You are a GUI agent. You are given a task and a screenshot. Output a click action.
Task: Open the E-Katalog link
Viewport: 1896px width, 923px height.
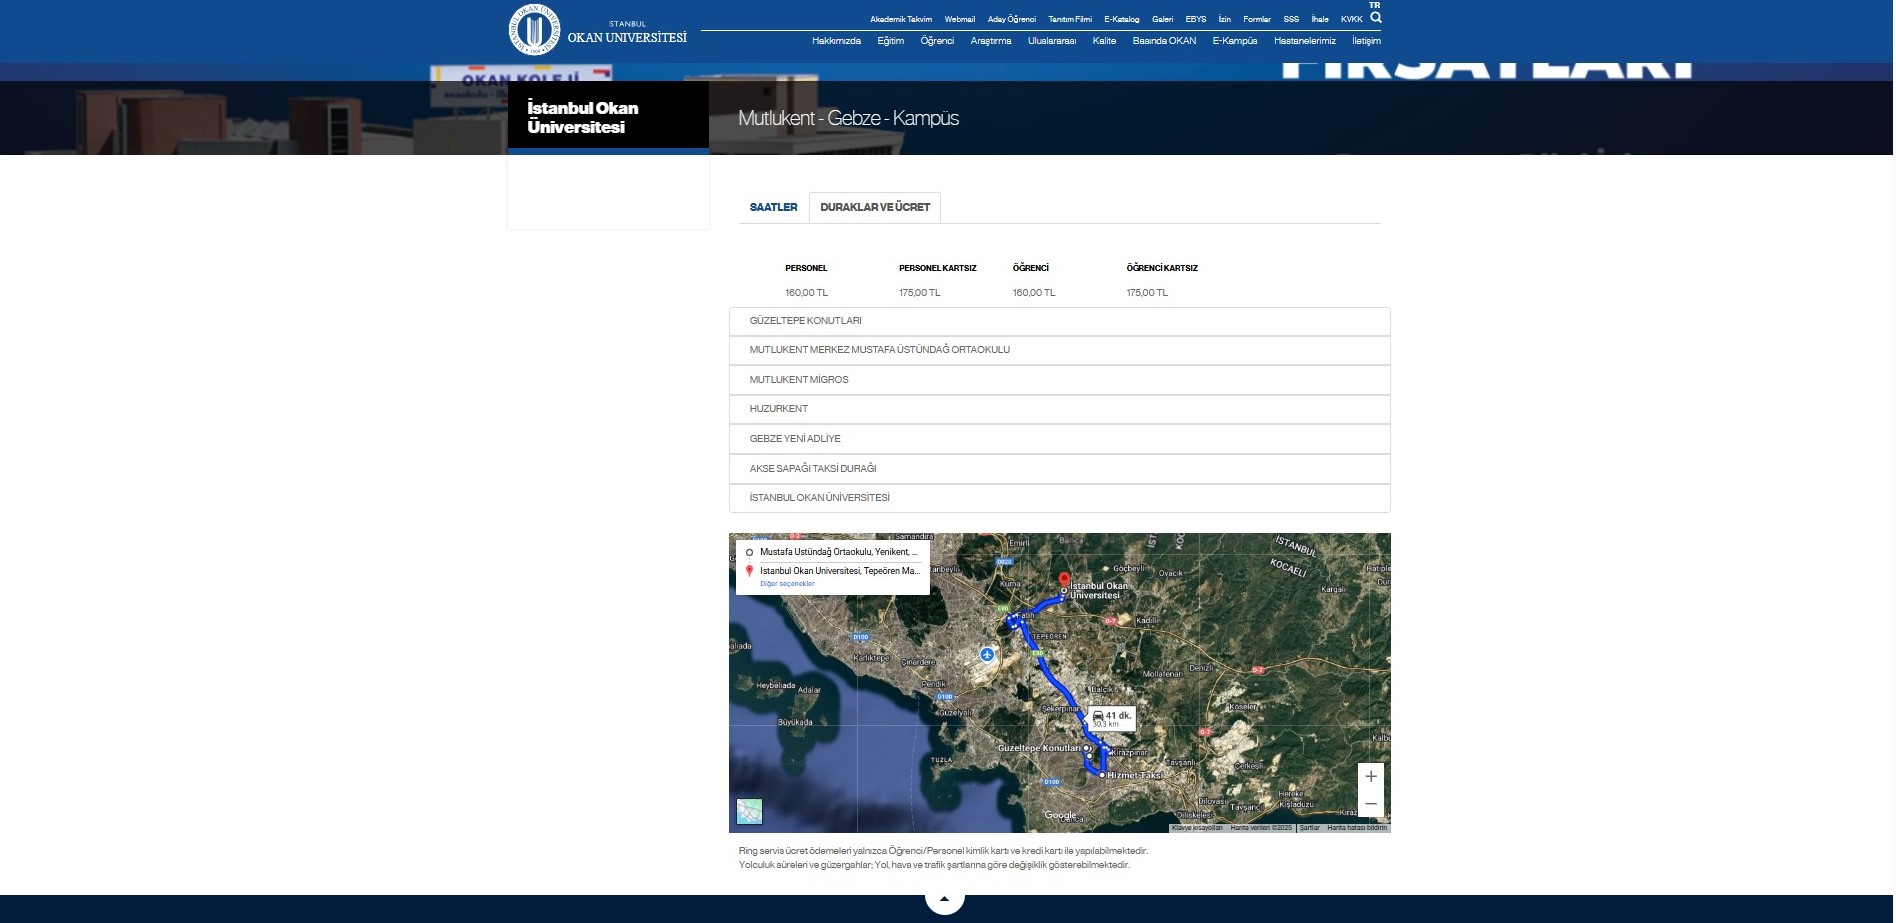click(x=1122, y=19)
